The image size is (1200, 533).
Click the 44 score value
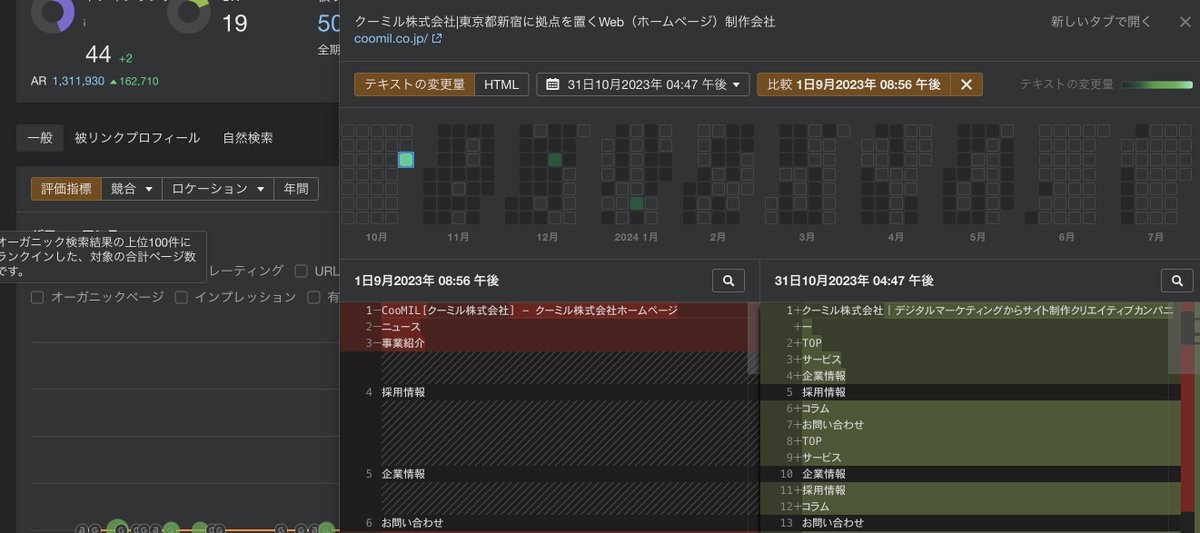pyautogui.click(x=98, y=54)
